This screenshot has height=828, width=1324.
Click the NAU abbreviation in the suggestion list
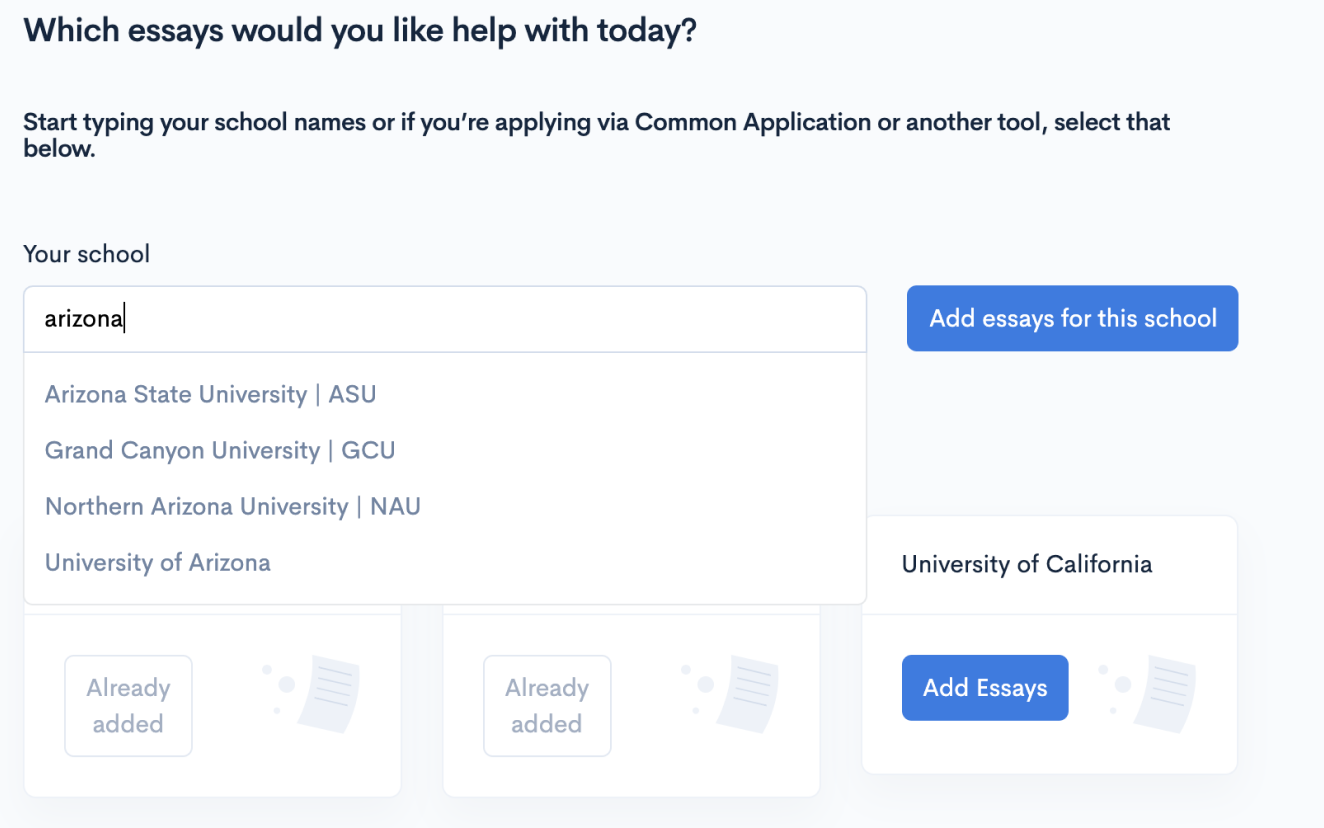[395, 506]
